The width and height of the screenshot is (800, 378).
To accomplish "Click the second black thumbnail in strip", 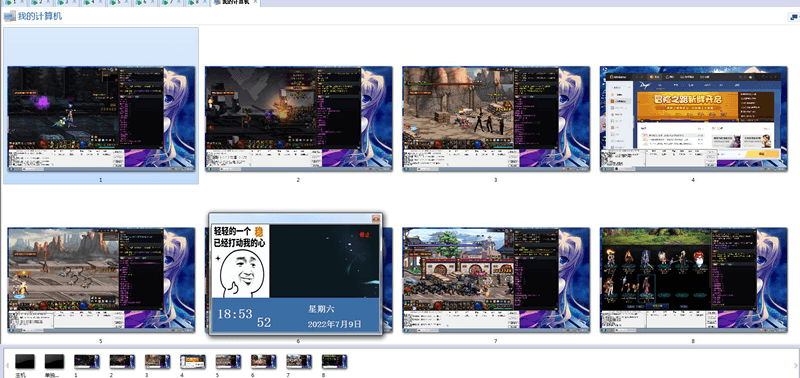I will (54, 362).
